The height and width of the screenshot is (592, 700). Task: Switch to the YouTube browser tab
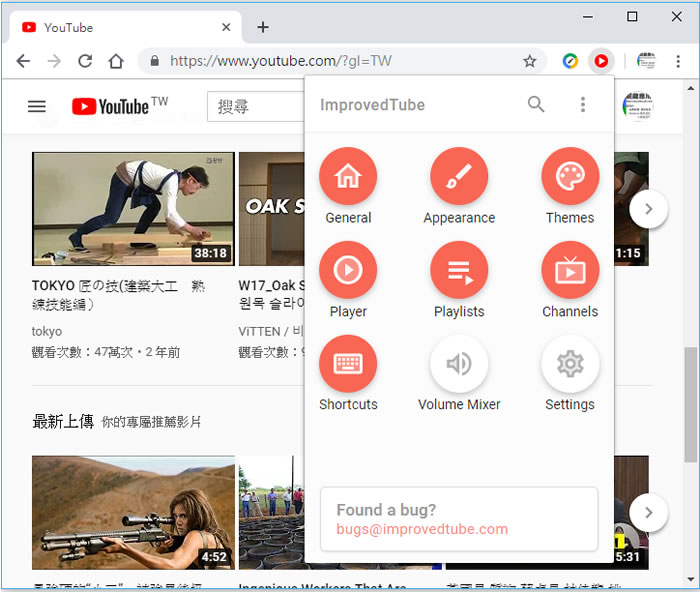pos(120,27)
